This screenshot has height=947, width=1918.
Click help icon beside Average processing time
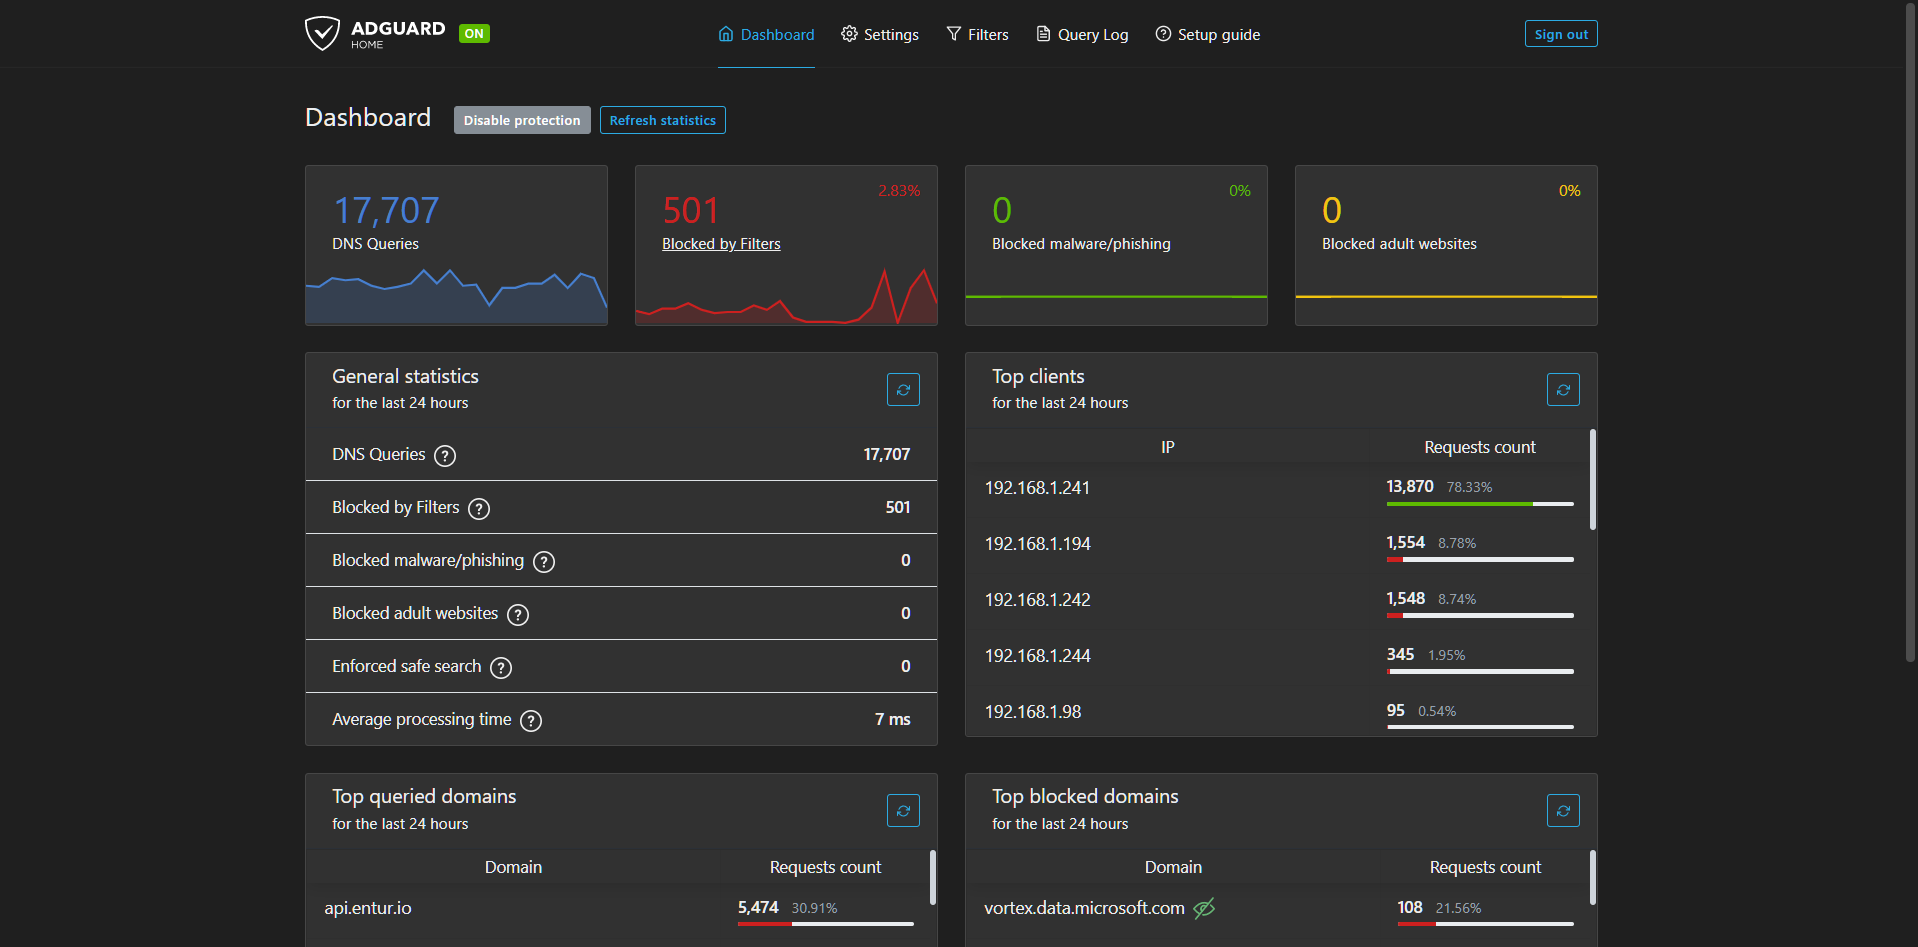click(531, 721)
